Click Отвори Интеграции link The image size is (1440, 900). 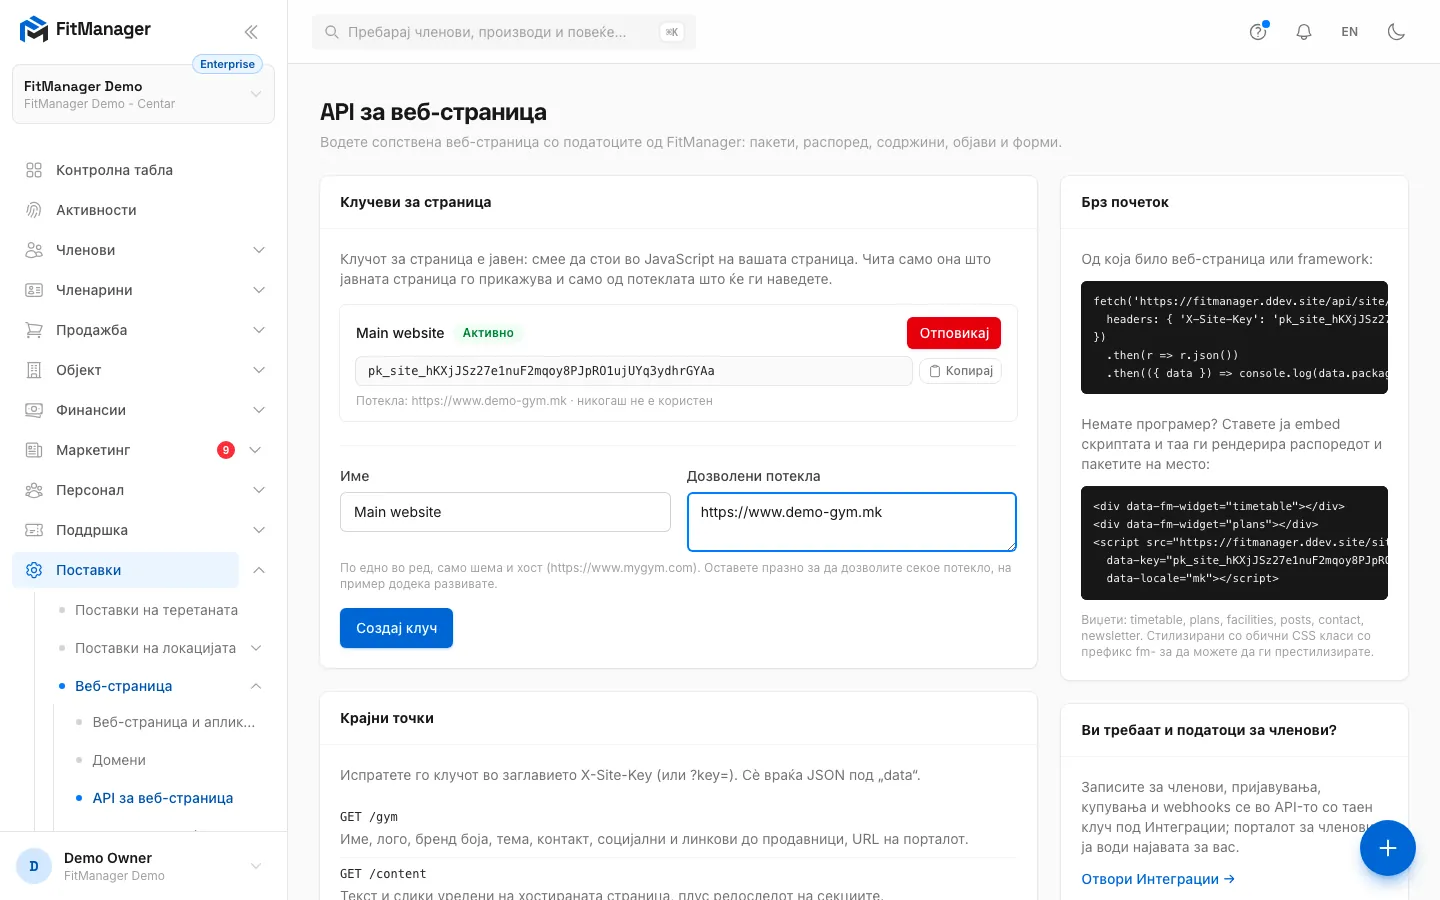tap(1158, 879)
